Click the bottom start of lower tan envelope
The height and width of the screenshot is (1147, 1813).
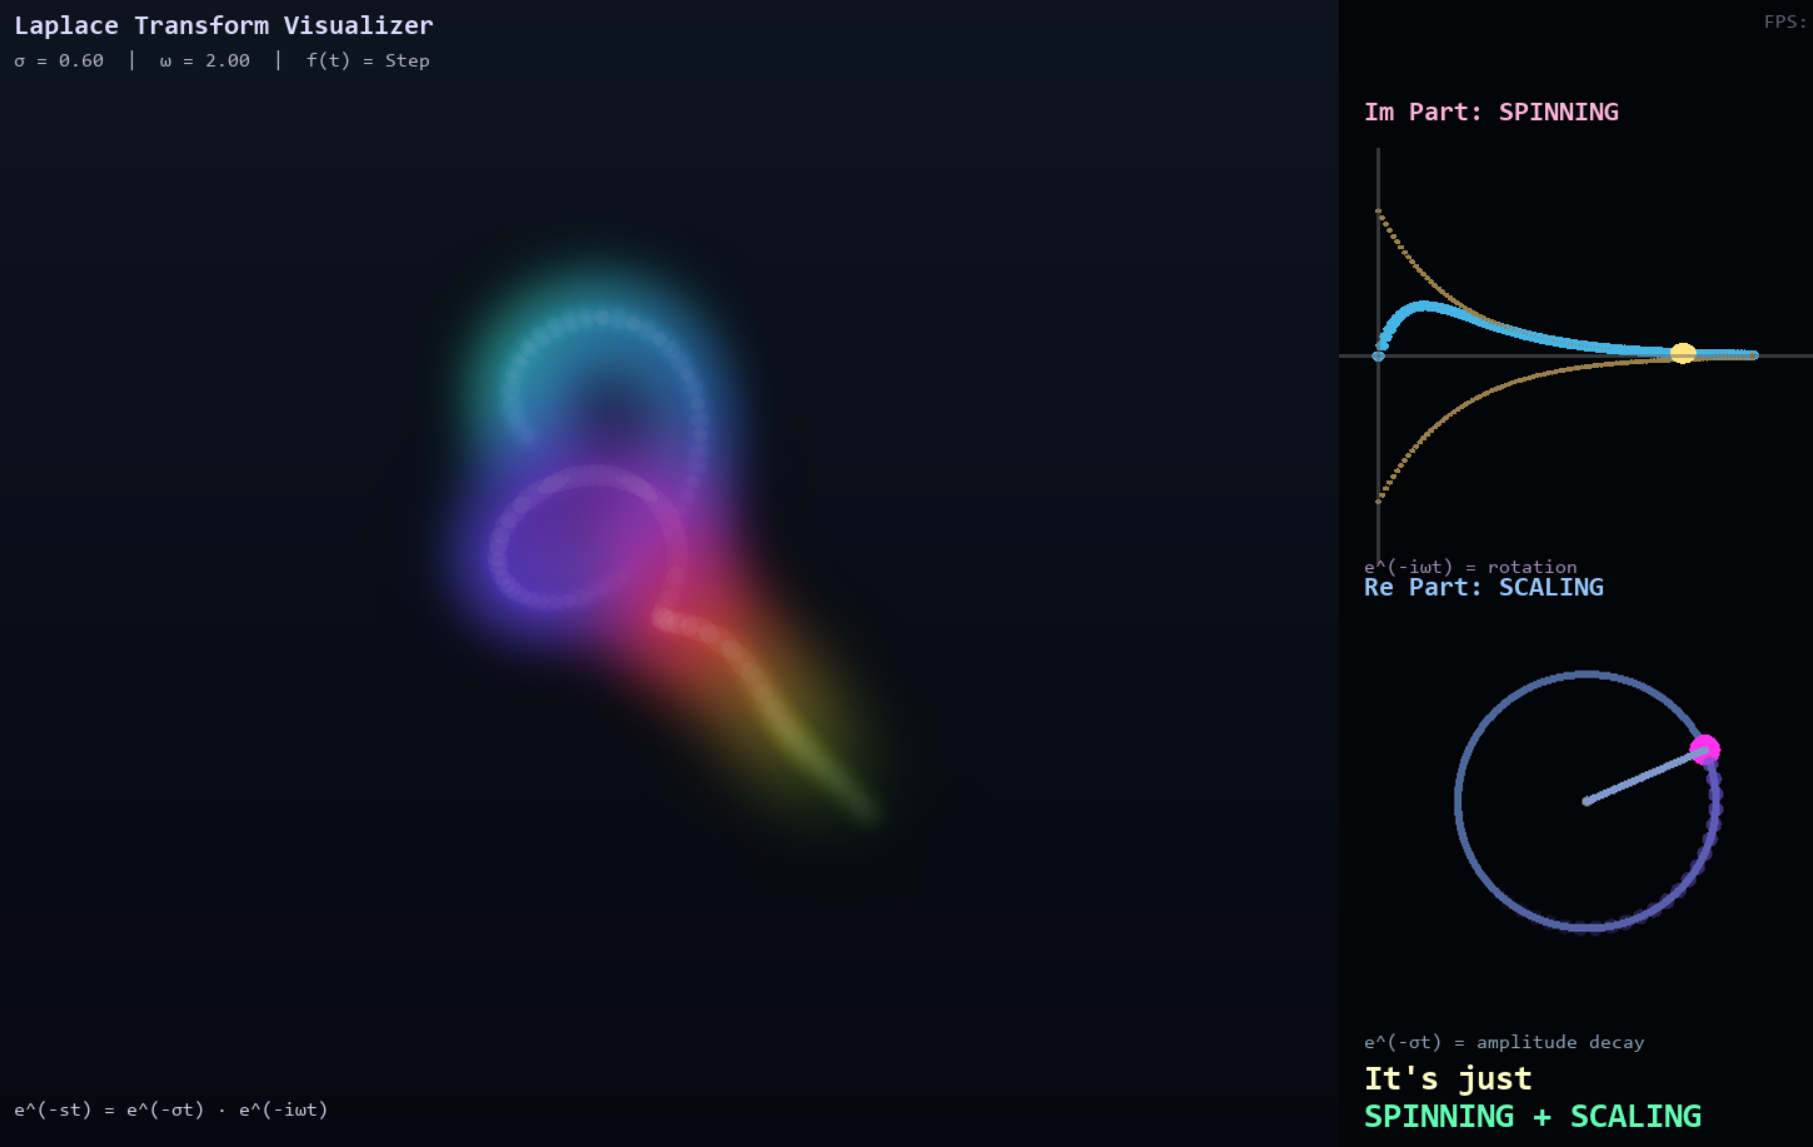coord(1379,499)
